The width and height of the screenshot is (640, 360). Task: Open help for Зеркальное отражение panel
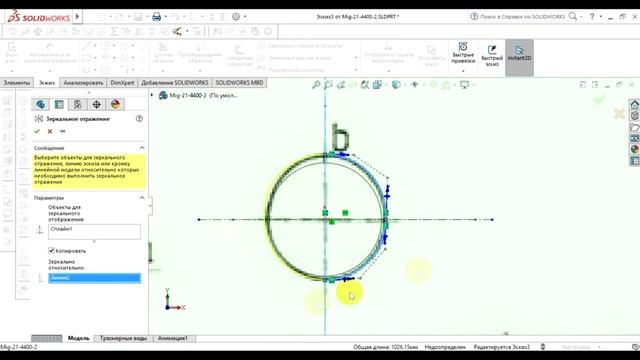tap(139, 119)
